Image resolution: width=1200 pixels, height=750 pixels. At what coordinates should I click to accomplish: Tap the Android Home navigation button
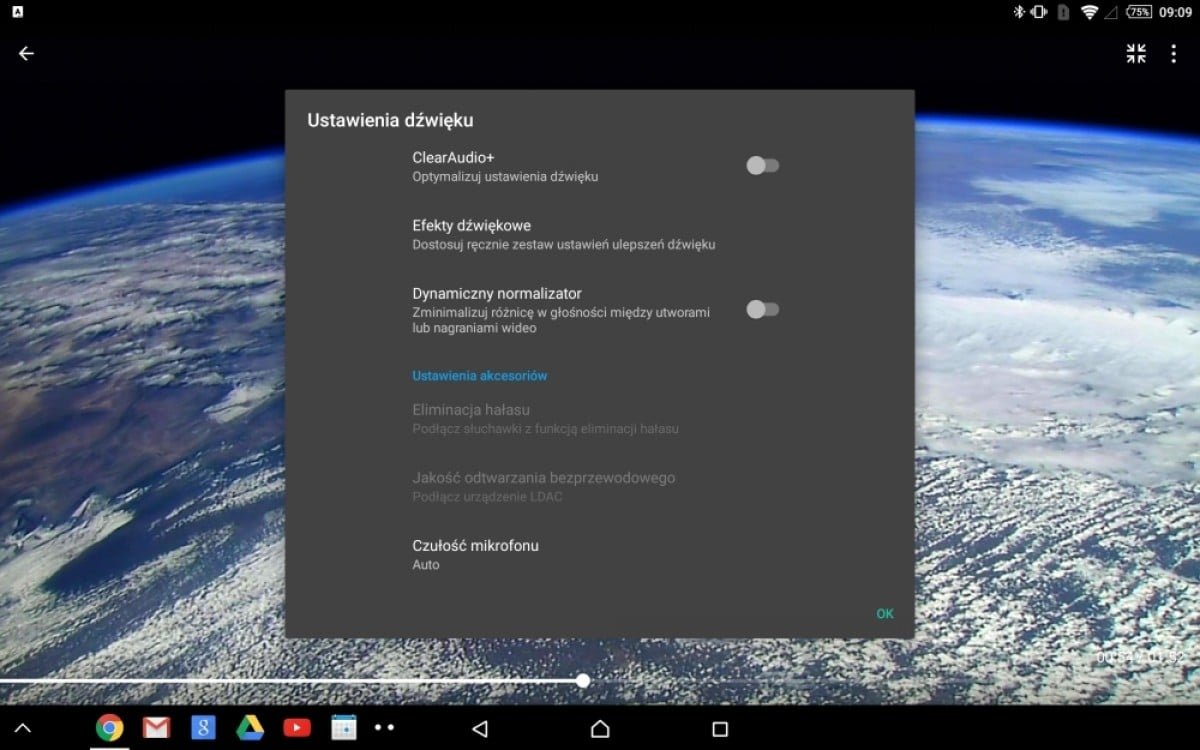600,729
